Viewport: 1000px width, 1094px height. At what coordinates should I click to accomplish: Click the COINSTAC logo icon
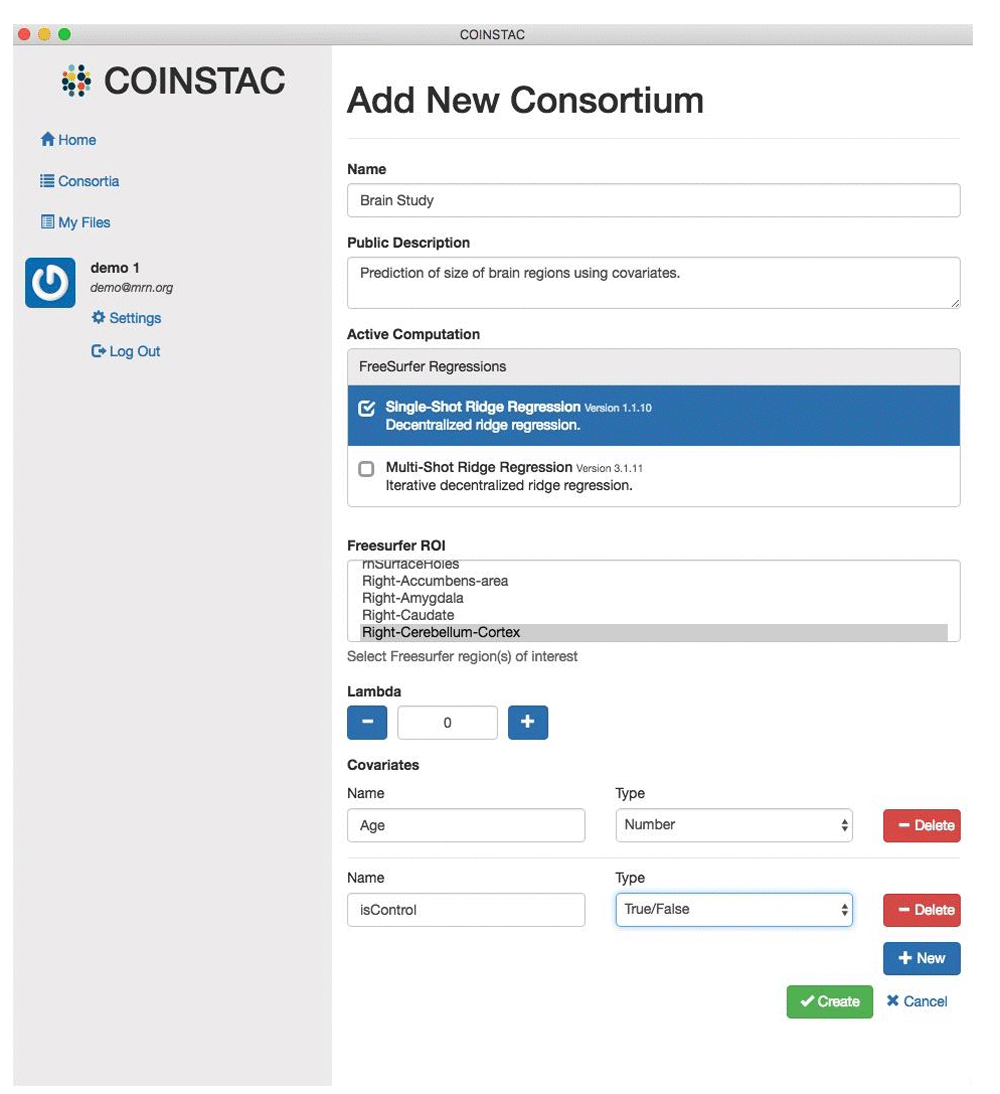(x=76, y=80)
